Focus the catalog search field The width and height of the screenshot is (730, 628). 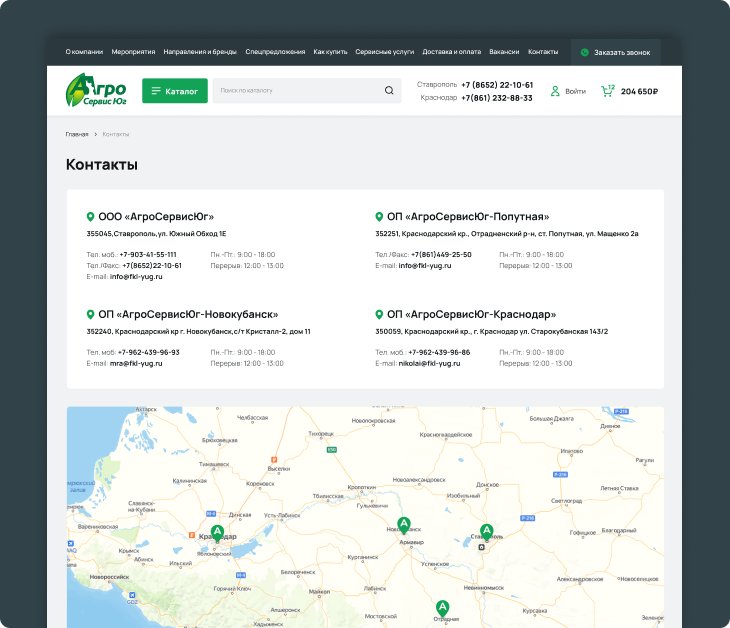pyautogui.click(x=307, y=91)
